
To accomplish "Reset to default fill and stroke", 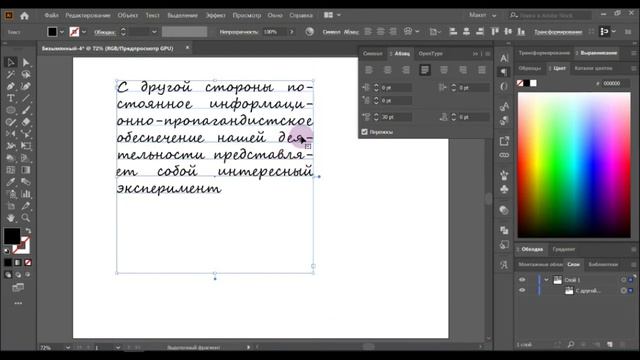I will pos(7,251).
